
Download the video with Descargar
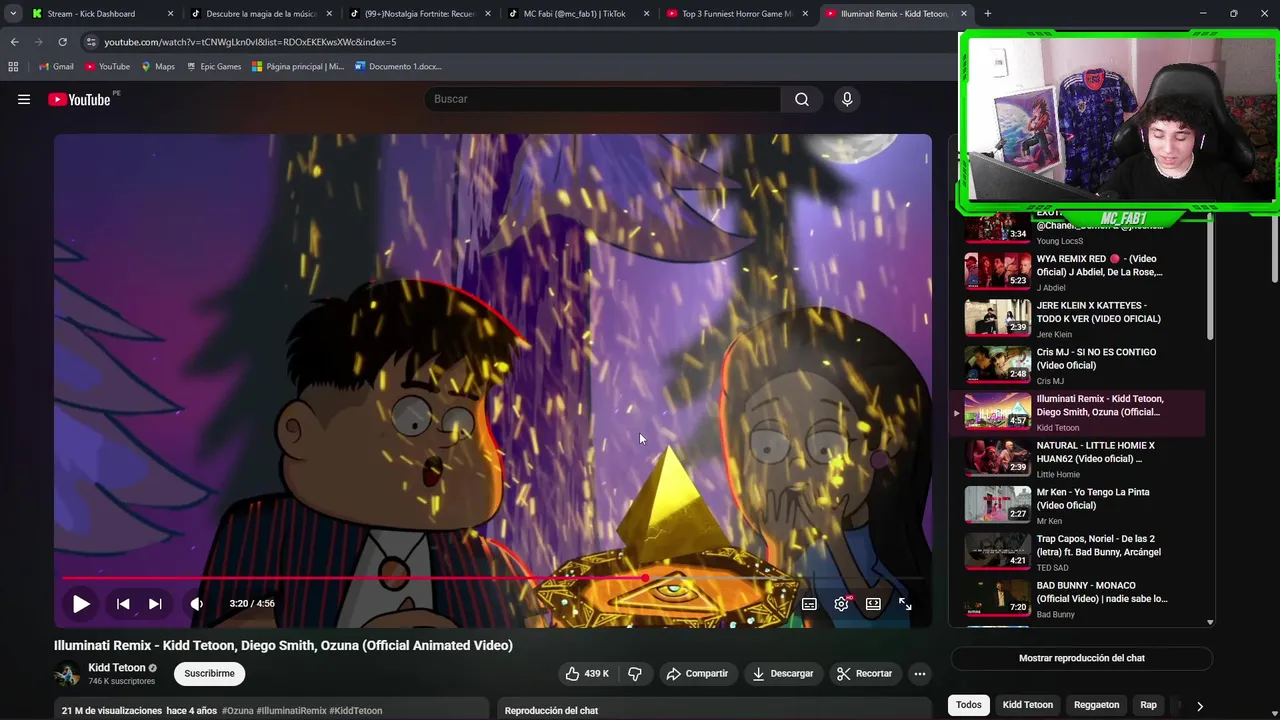click(x=783, y=674)
